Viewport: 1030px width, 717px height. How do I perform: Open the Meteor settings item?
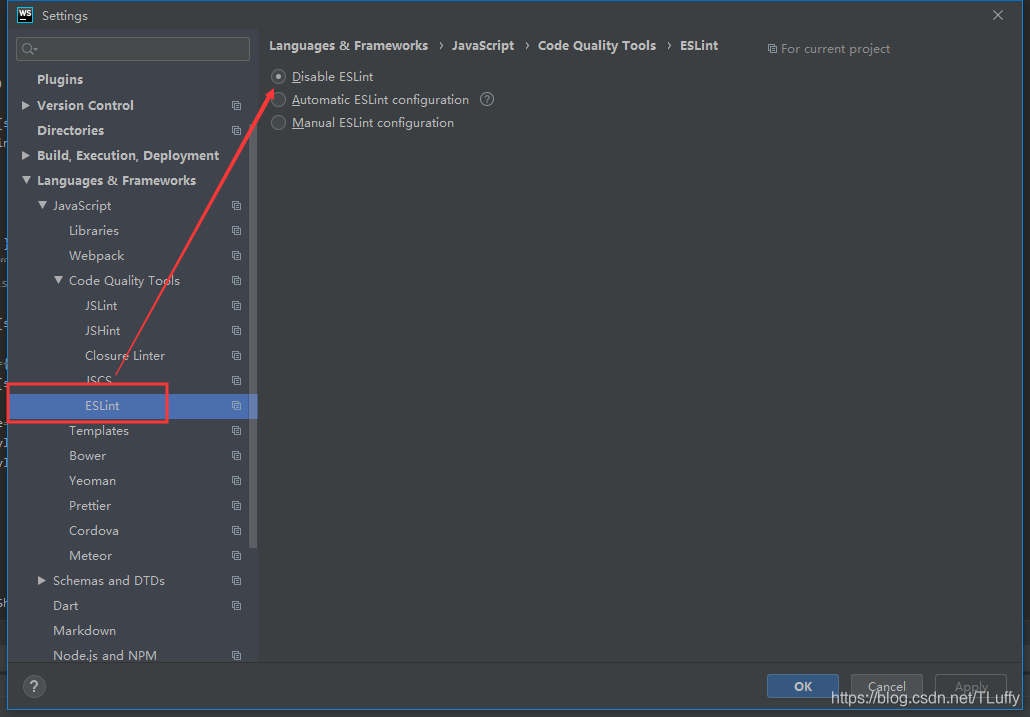click(91, 555)
